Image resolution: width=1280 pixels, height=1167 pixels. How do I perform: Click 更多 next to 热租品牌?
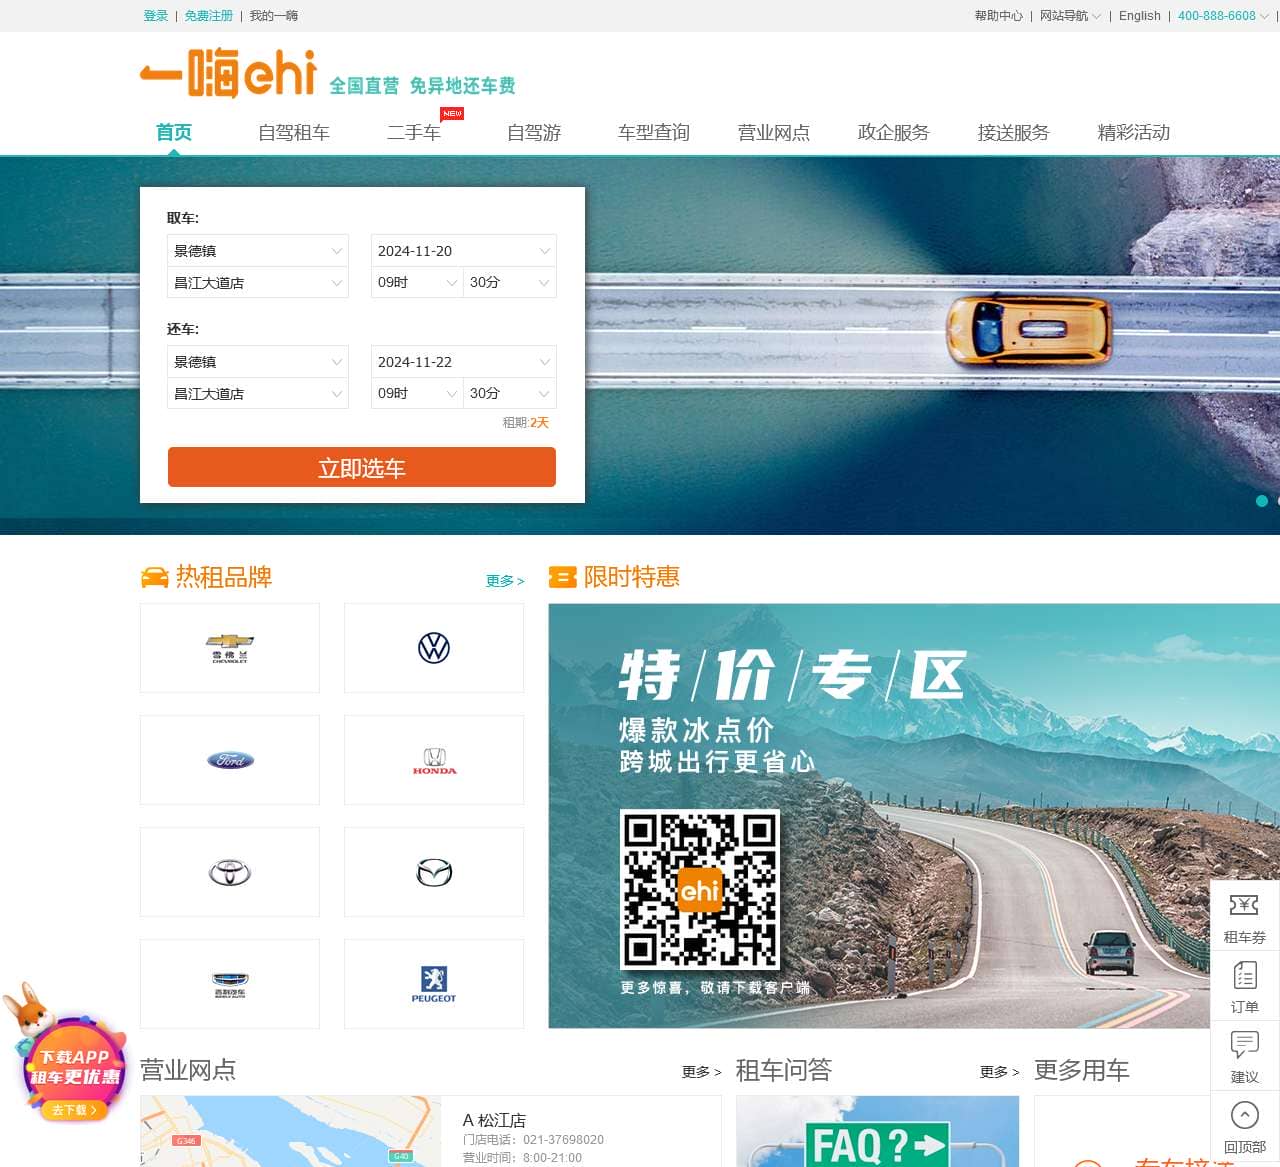coord(505,581)
